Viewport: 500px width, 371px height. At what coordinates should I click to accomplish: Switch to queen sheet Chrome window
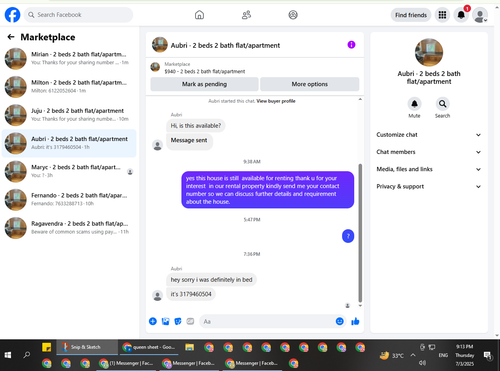[x=149, y=347]
